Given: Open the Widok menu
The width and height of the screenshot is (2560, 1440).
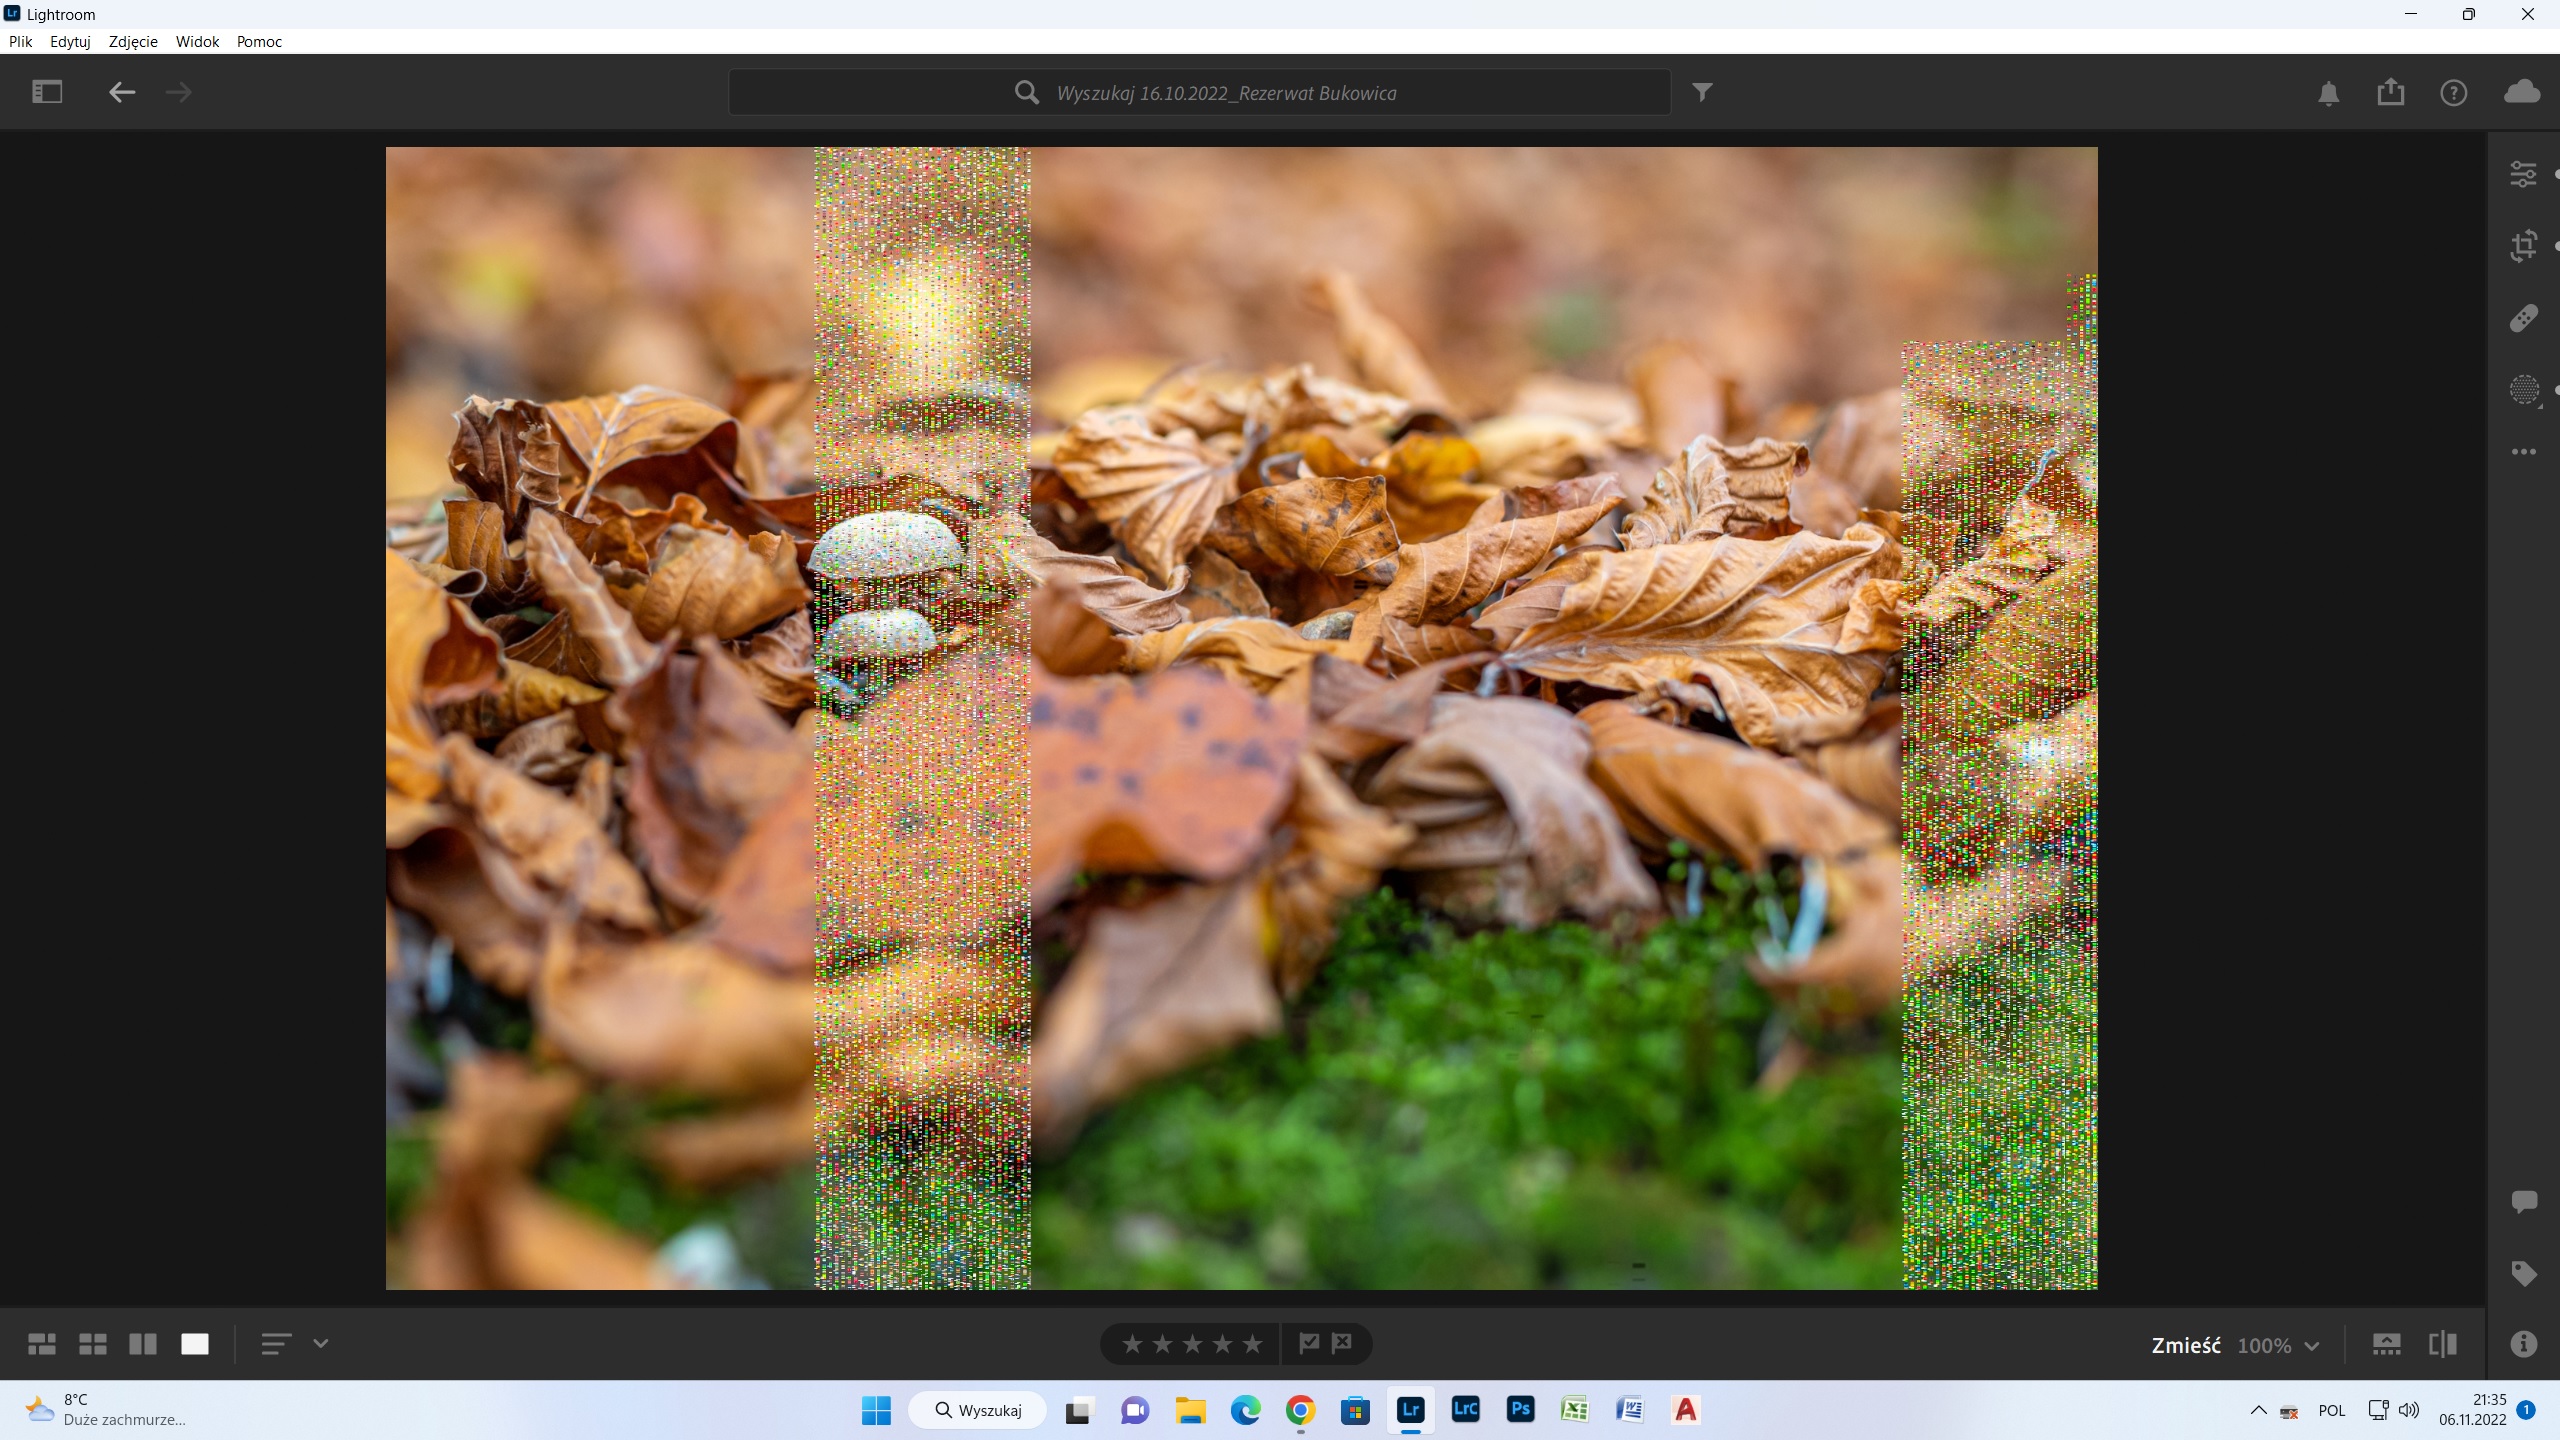Looking at the screenshot, I should pyautogui.click(x=197, y=41).
